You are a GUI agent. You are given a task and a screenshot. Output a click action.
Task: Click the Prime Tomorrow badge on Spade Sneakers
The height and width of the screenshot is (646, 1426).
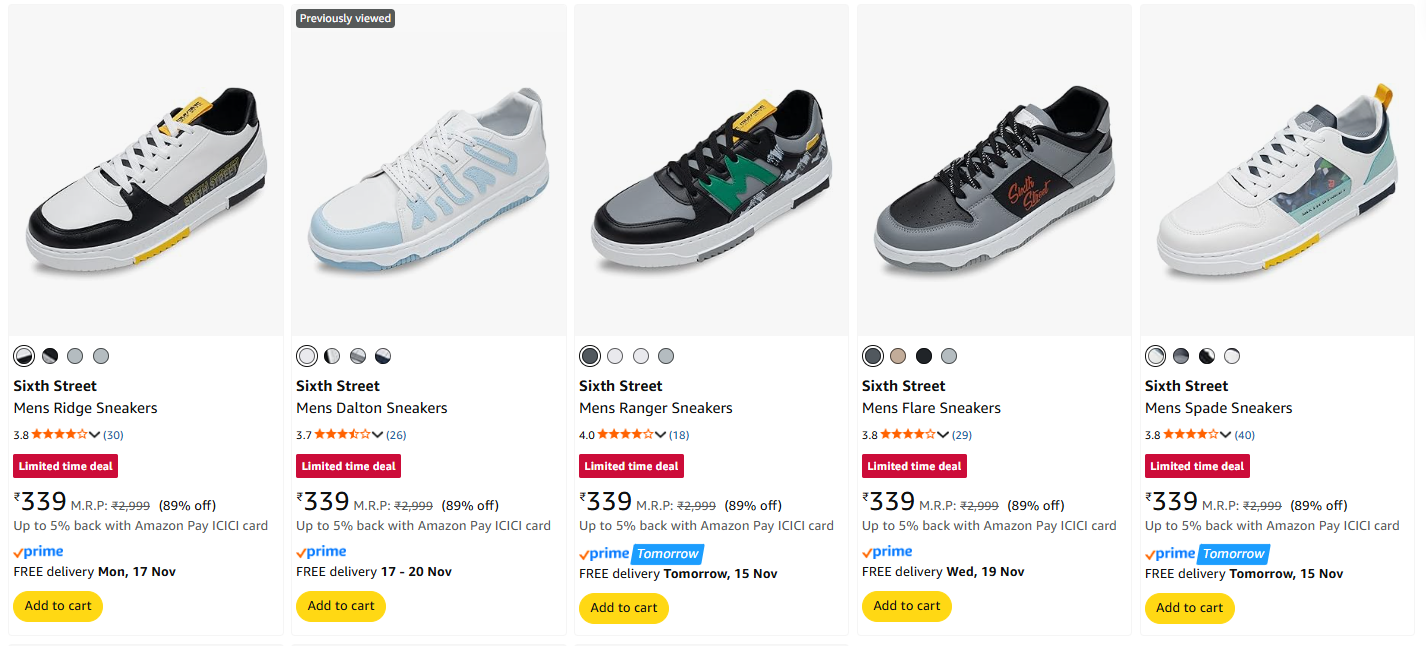(1234, 554)
